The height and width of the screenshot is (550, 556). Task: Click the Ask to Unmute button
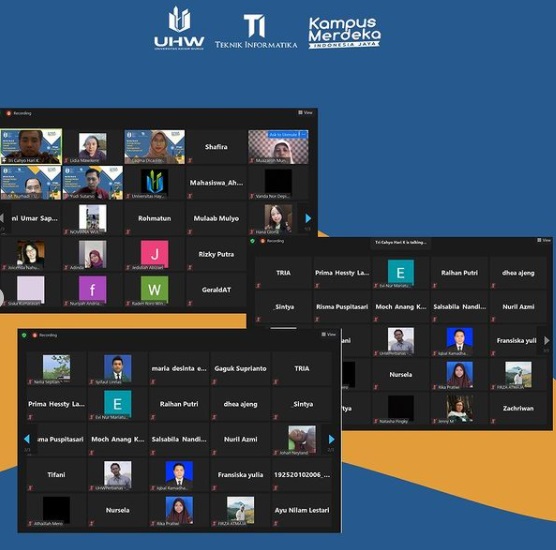[x=283, y=135]
